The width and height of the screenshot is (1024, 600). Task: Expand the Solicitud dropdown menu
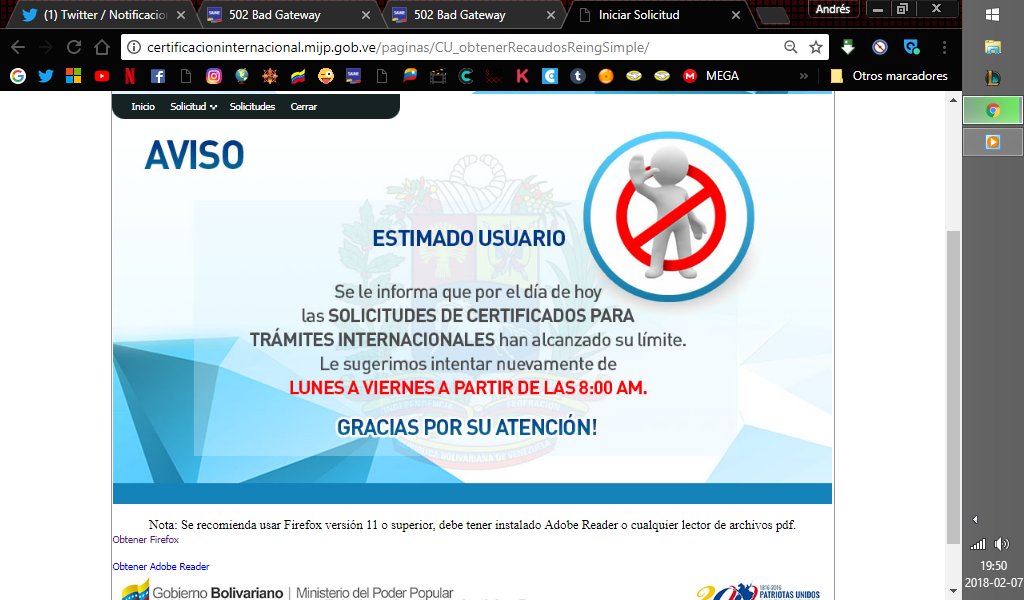point(193,106)
